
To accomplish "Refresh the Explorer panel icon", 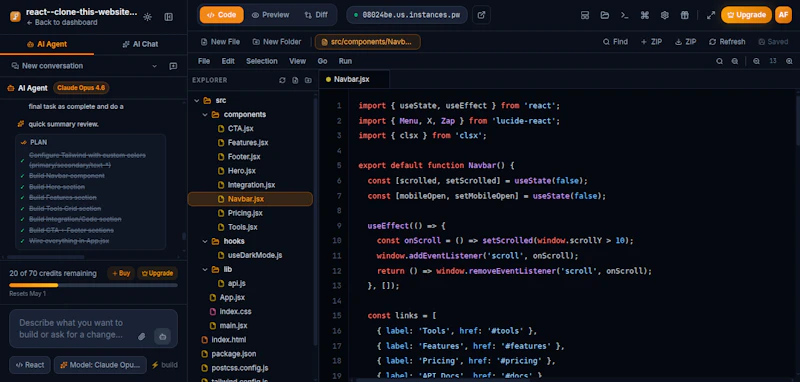I will [x=282, y=80].
